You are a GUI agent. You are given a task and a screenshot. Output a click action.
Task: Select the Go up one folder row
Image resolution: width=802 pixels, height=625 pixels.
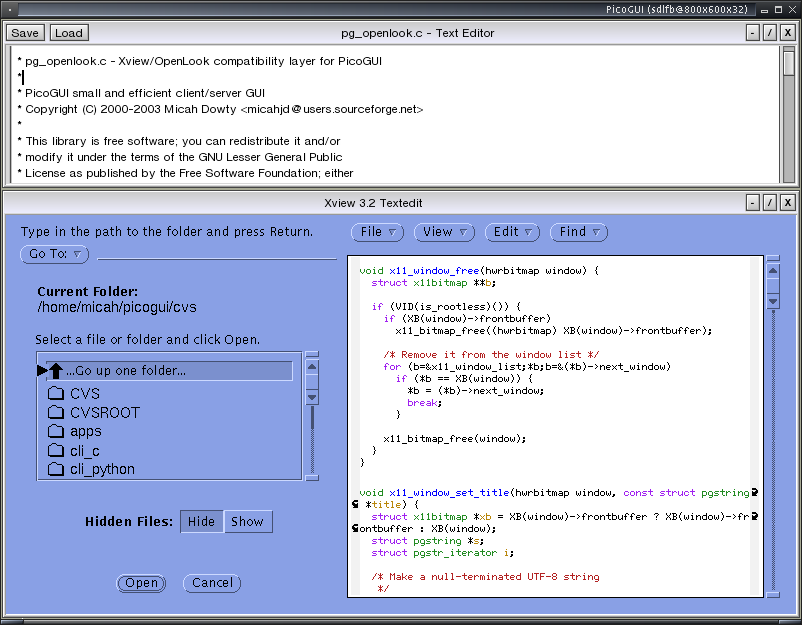(169, 371)
